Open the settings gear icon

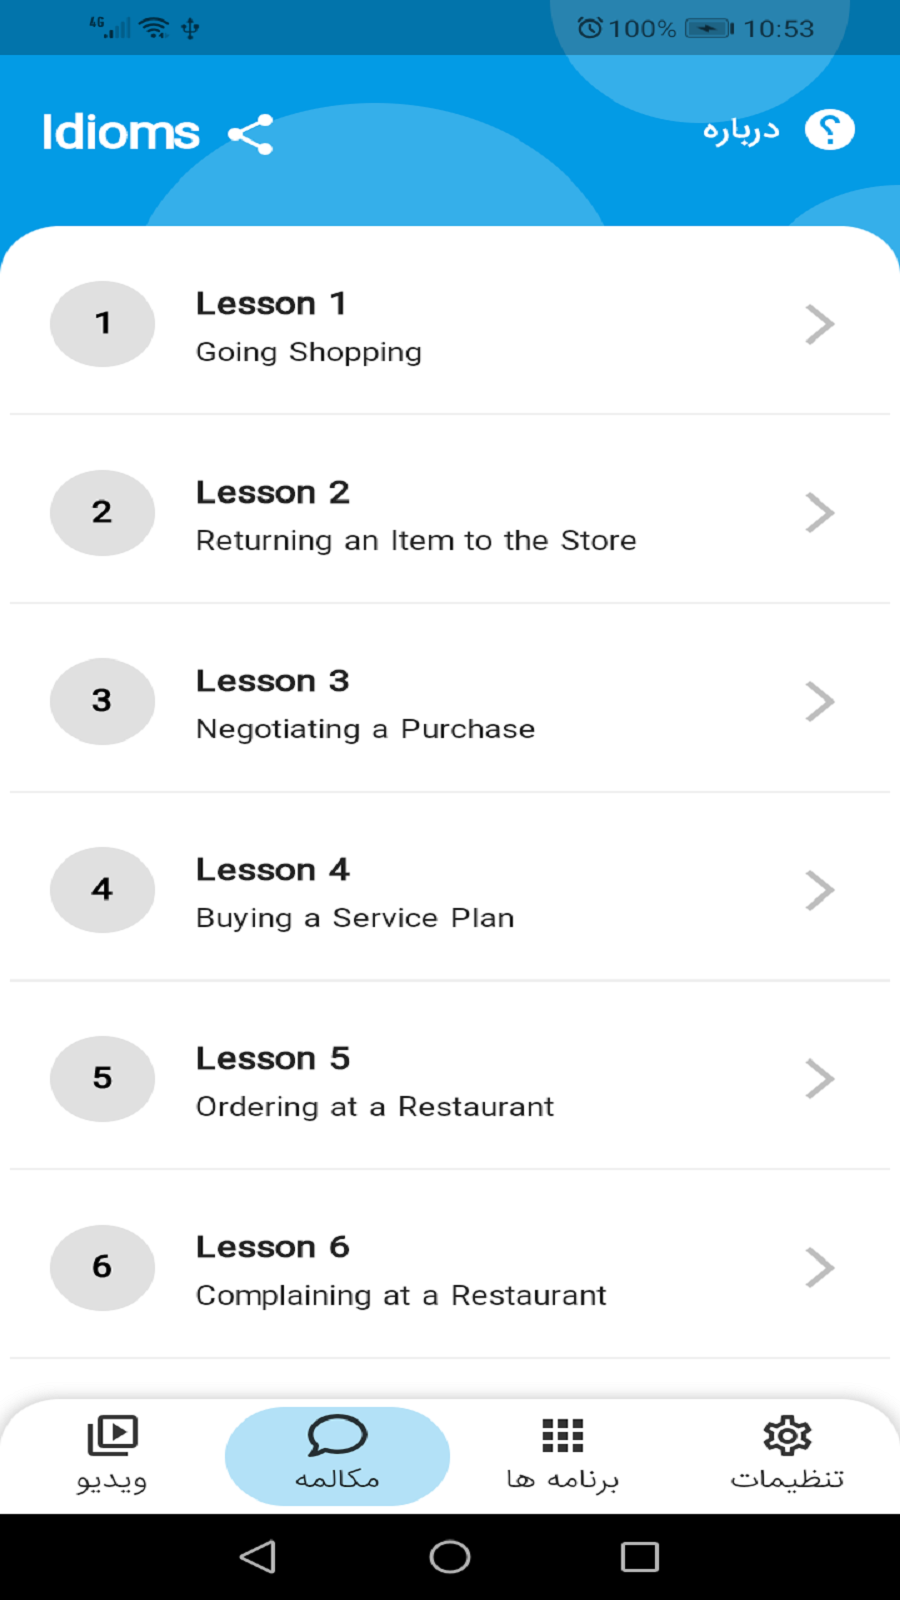787,1436
